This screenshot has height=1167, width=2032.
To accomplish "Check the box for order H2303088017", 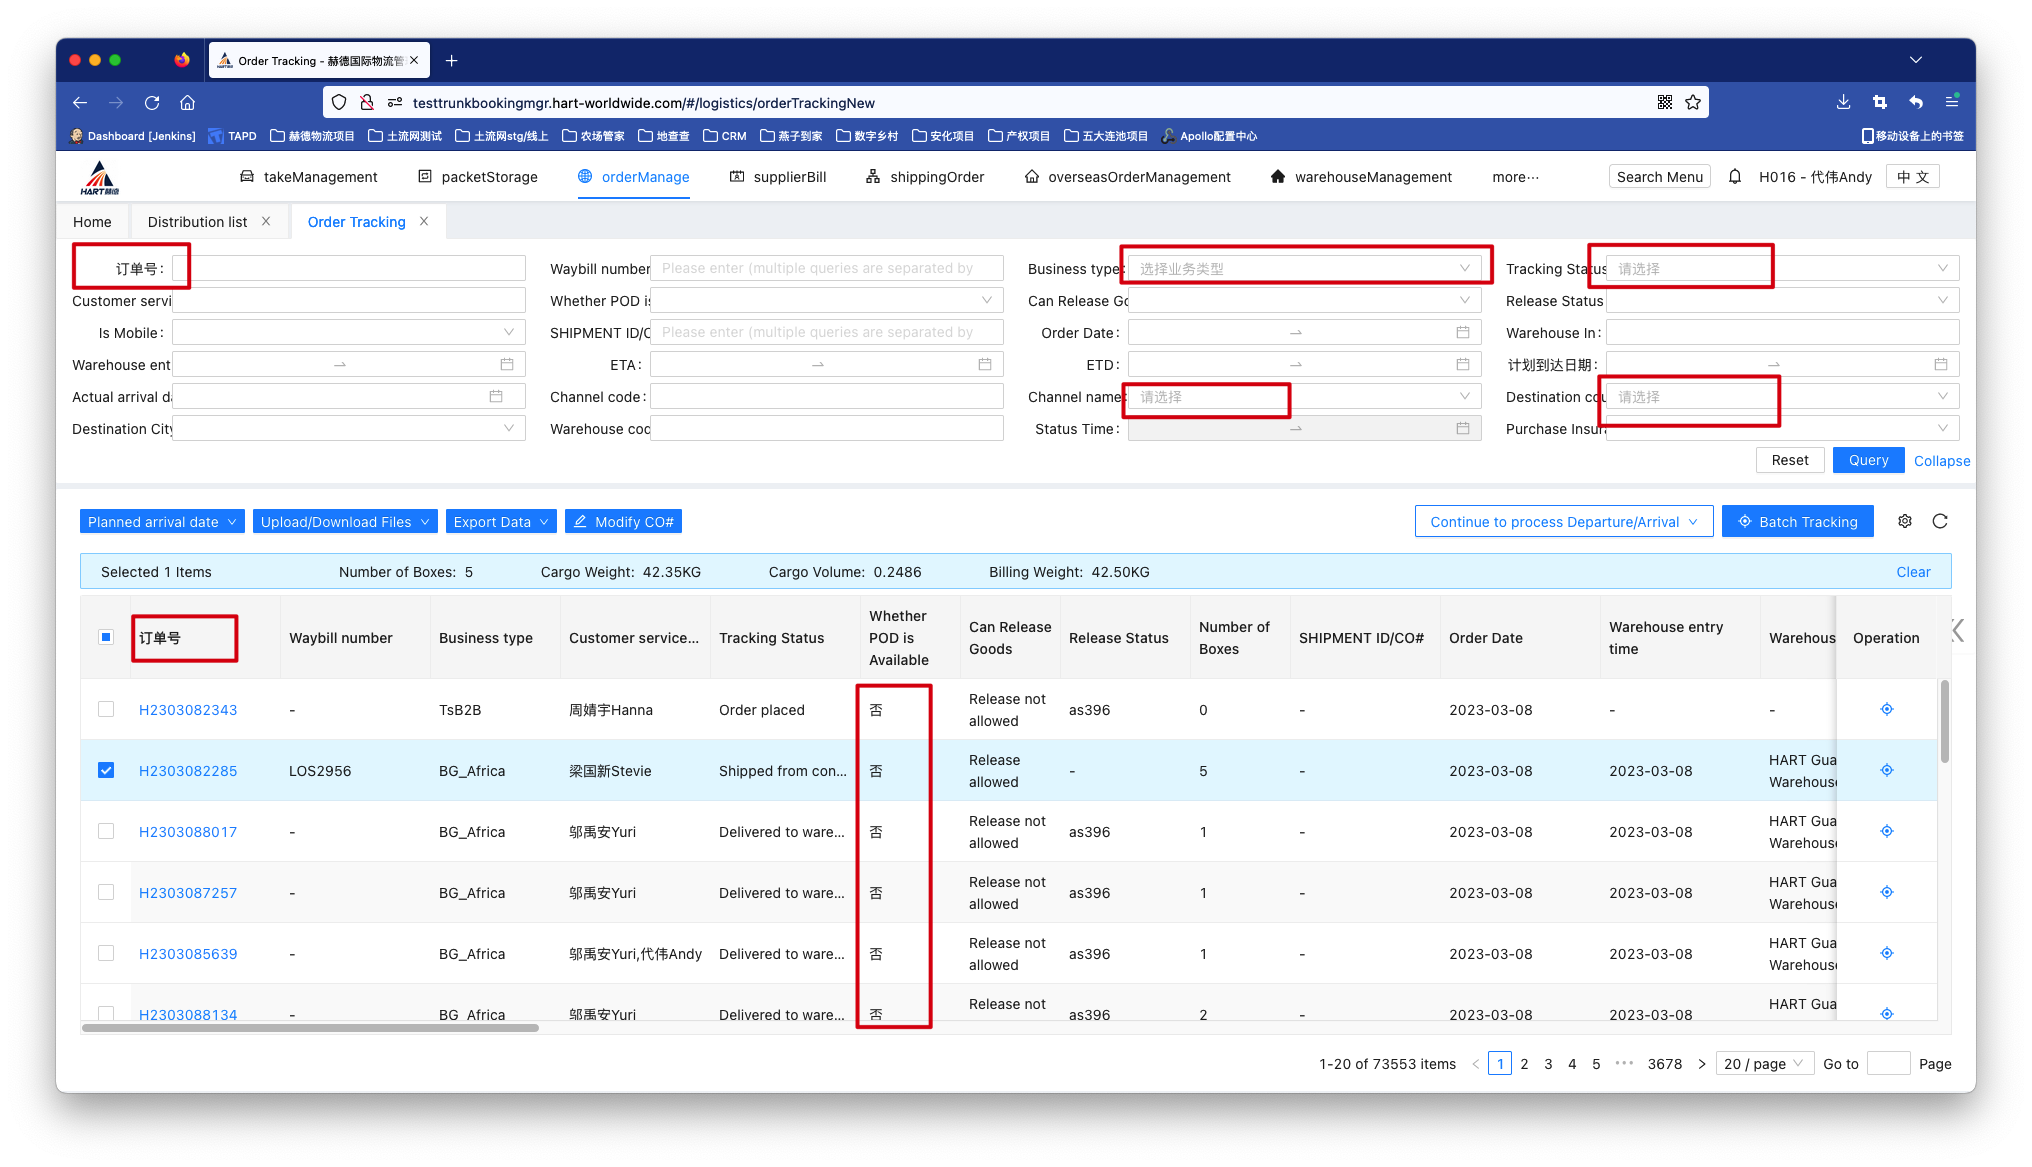I will [106, 831].
